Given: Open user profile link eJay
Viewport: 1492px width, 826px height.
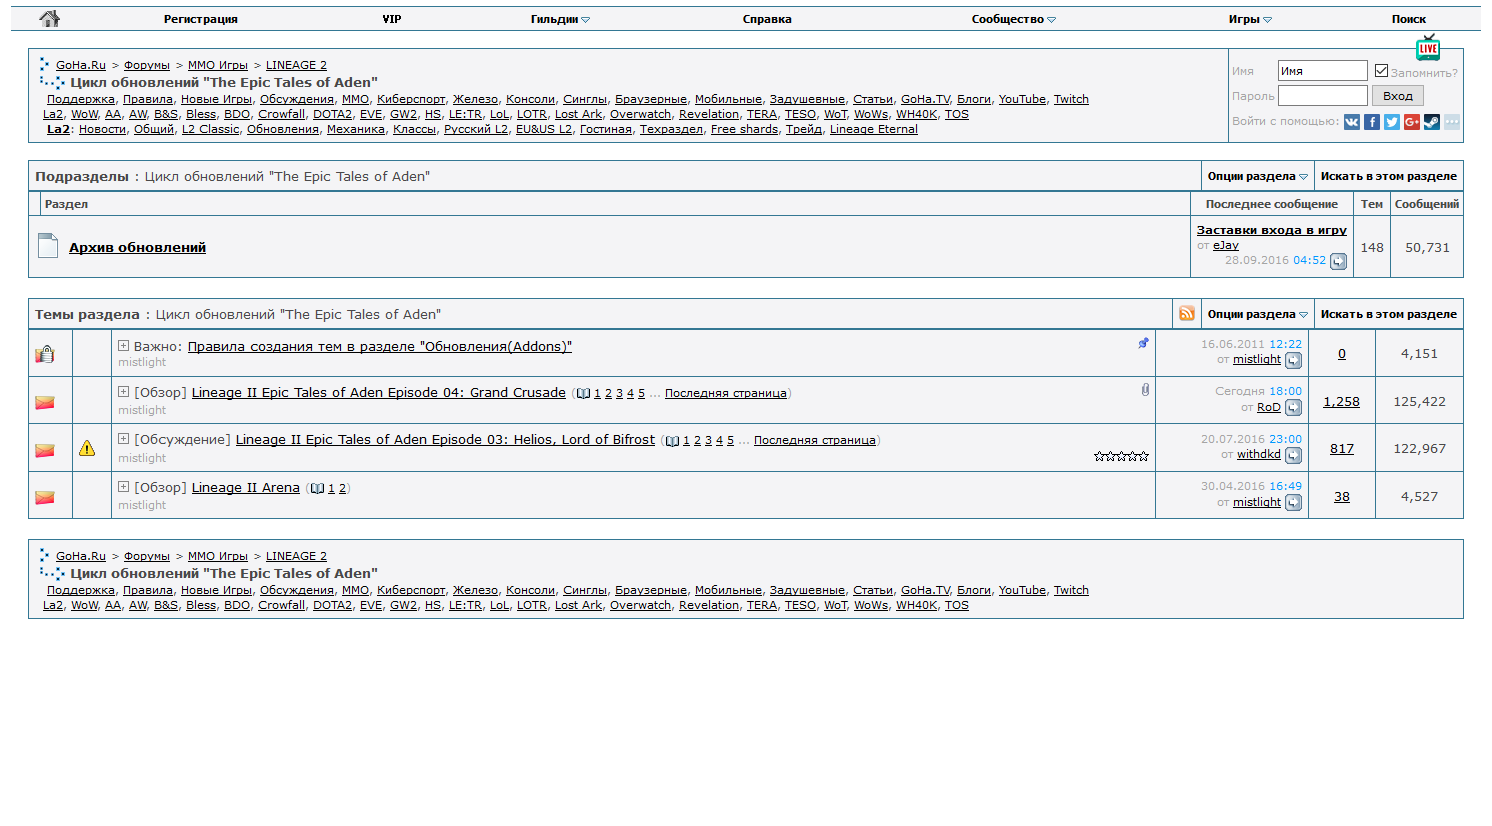Looking at the screenshot, I should tap(1226, 245).
